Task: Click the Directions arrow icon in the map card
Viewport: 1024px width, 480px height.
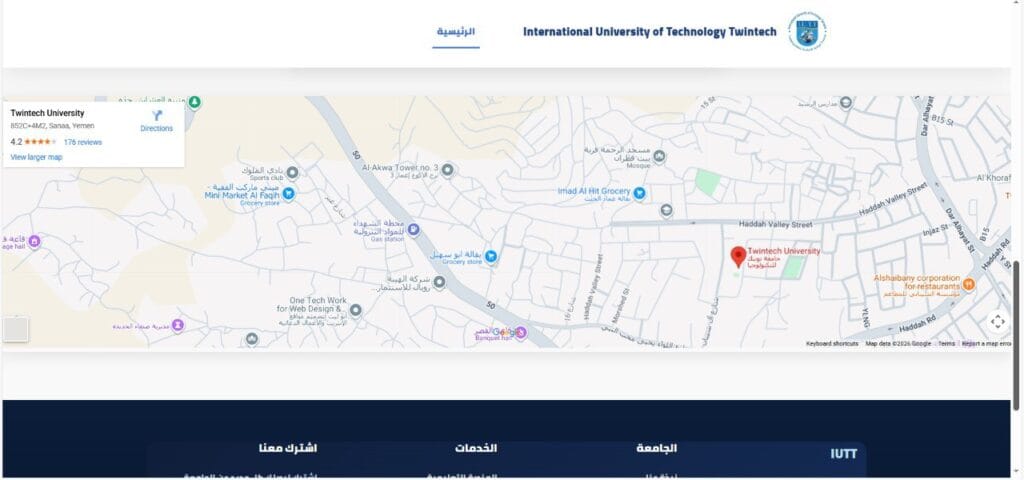Action: point(157,116)
